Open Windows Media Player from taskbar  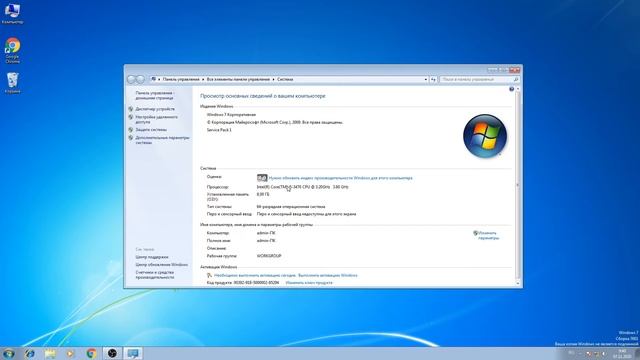click(x=71, y=353)
